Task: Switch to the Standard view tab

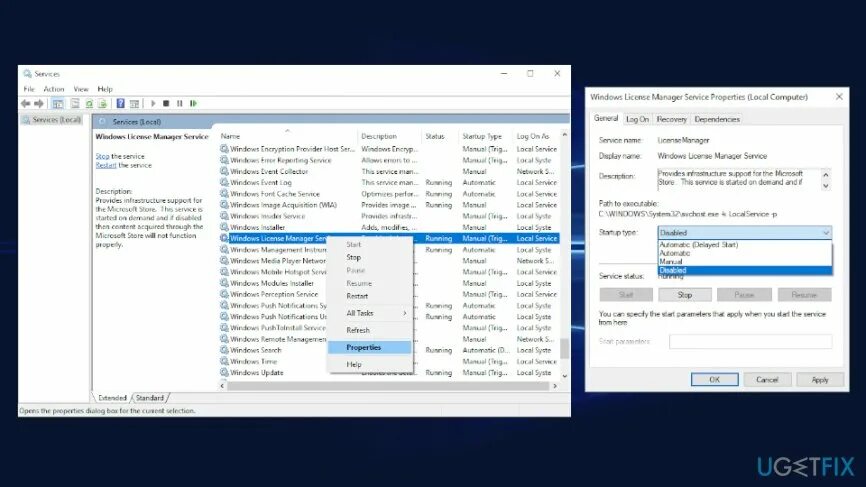Action: pos(150,398)
